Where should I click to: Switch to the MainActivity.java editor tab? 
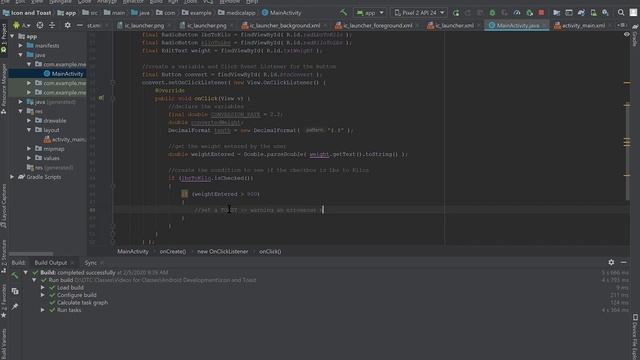click(x=517, y=25)
